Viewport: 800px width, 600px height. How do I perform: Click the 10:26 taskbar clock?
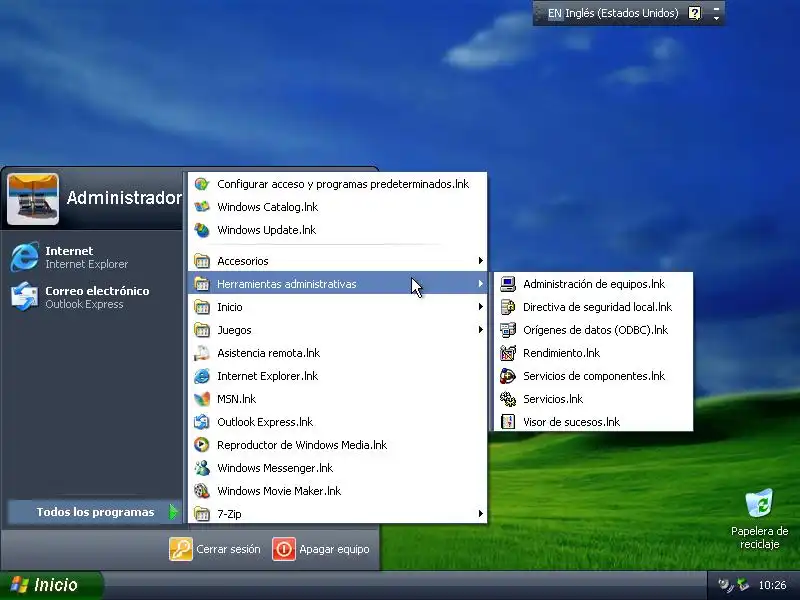772,585
